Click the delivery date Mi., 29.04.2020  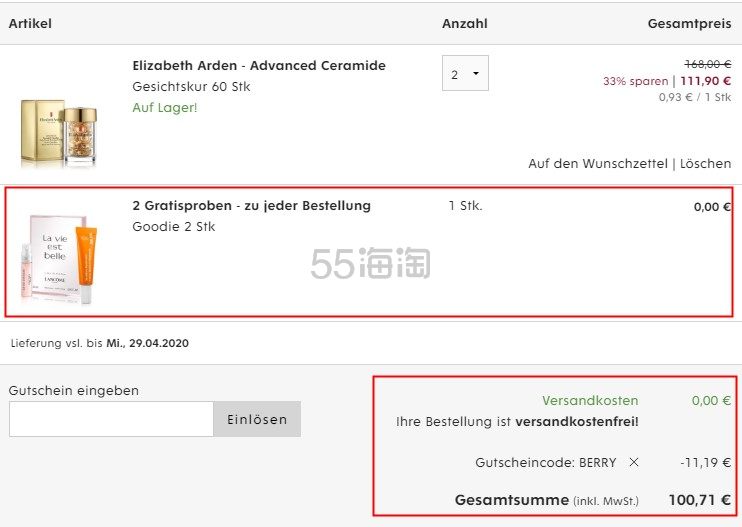point(147,343)
